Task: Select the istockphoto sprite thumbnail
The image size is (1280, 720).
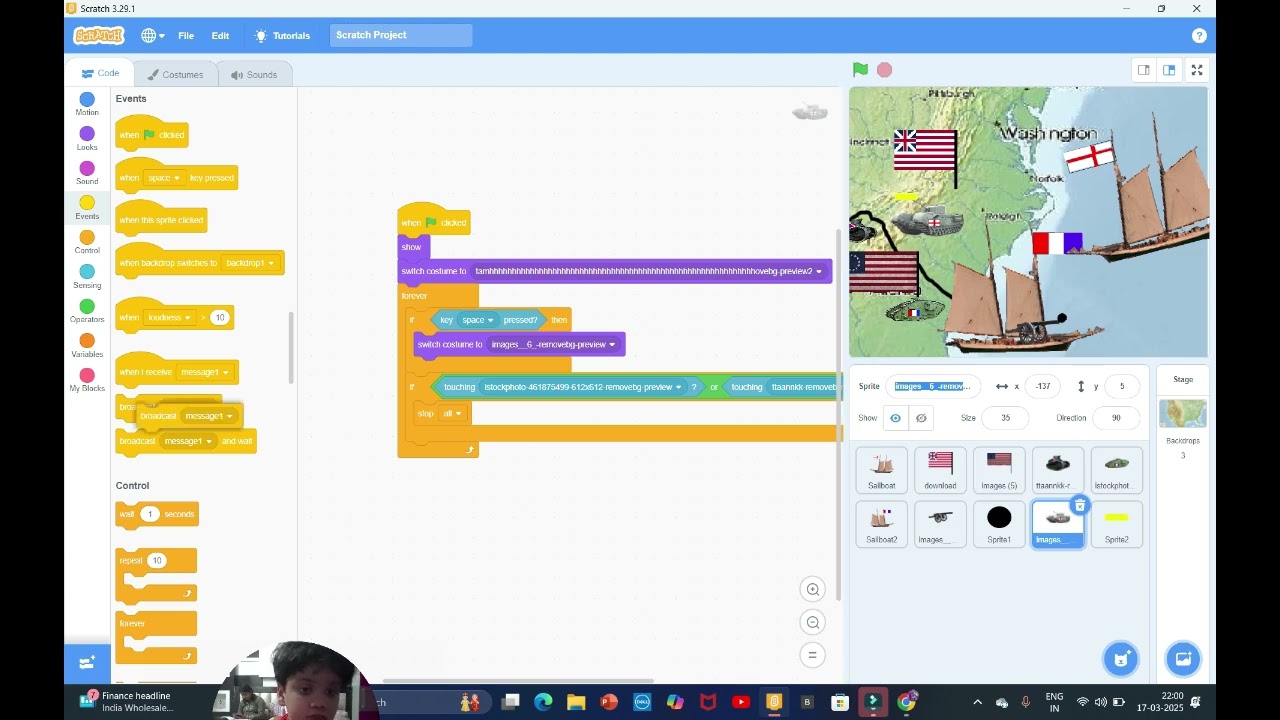Action: tap(1117, 470)
